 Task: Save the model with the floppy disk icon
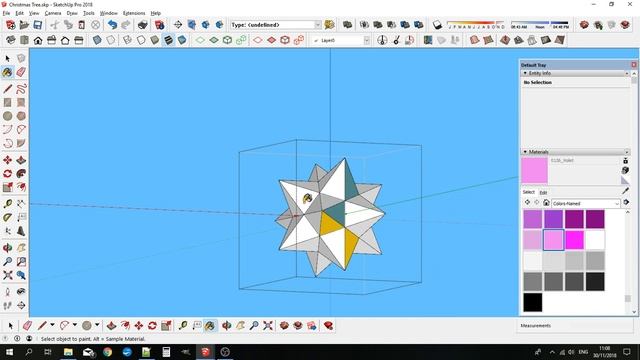point(38,25)
